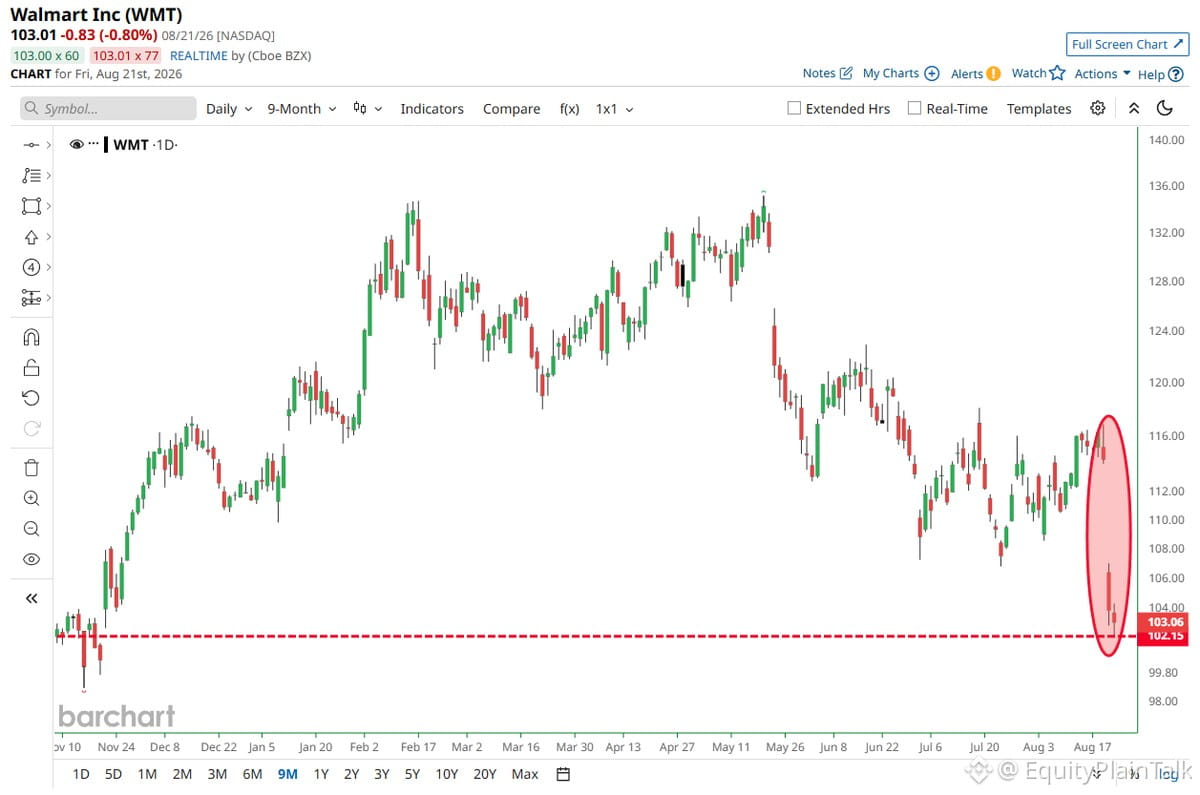
Task: Click the zoom in magnifier icon
Action: (x=31, y=498)
